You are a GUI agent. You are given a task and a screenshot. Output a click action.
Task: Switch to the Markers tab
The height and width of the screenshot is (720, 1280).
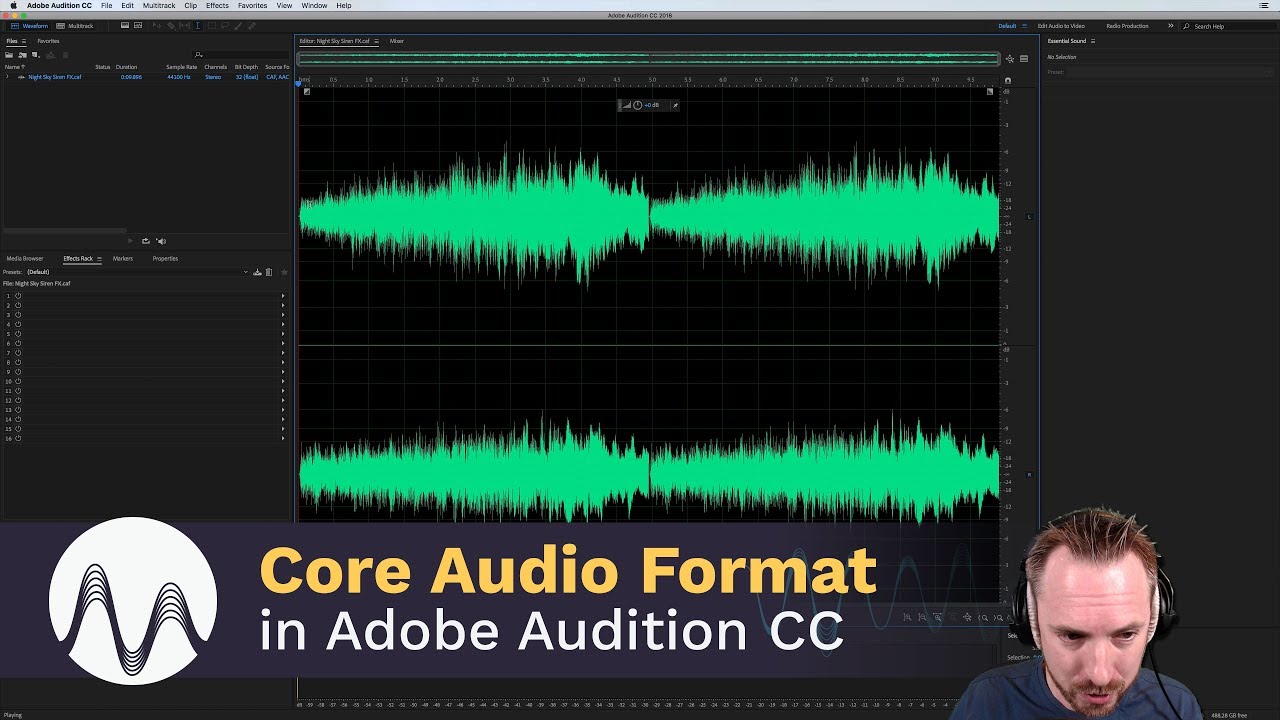tap(123, 258)
